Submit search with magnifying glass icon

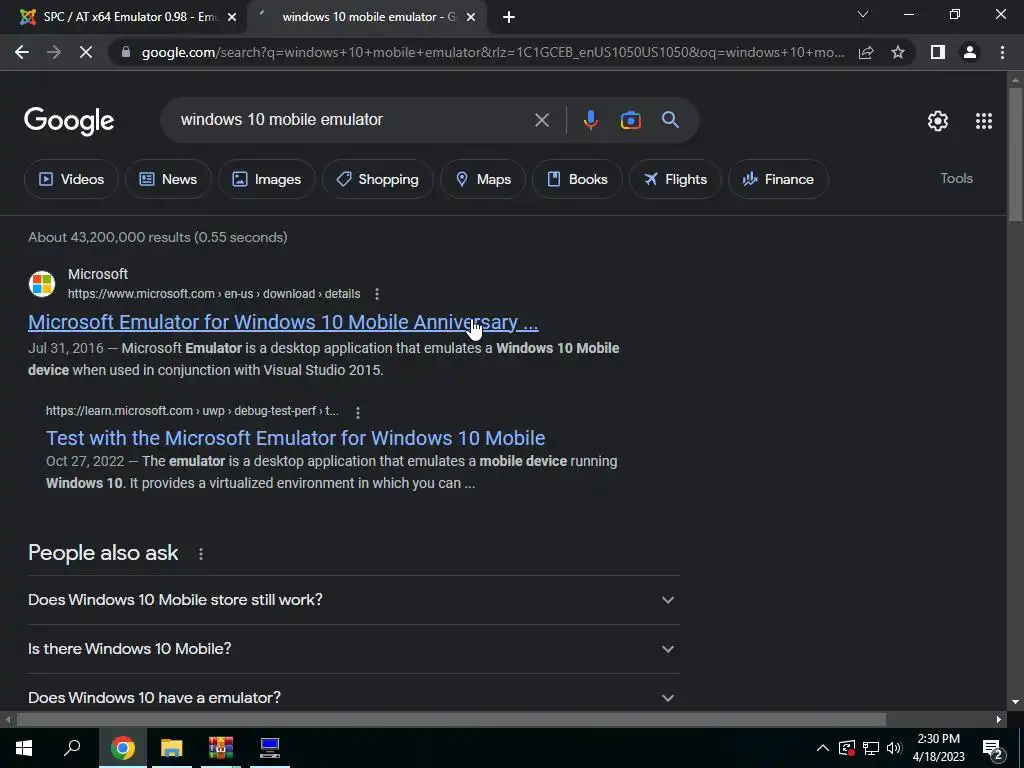click(x=670, y=120)
